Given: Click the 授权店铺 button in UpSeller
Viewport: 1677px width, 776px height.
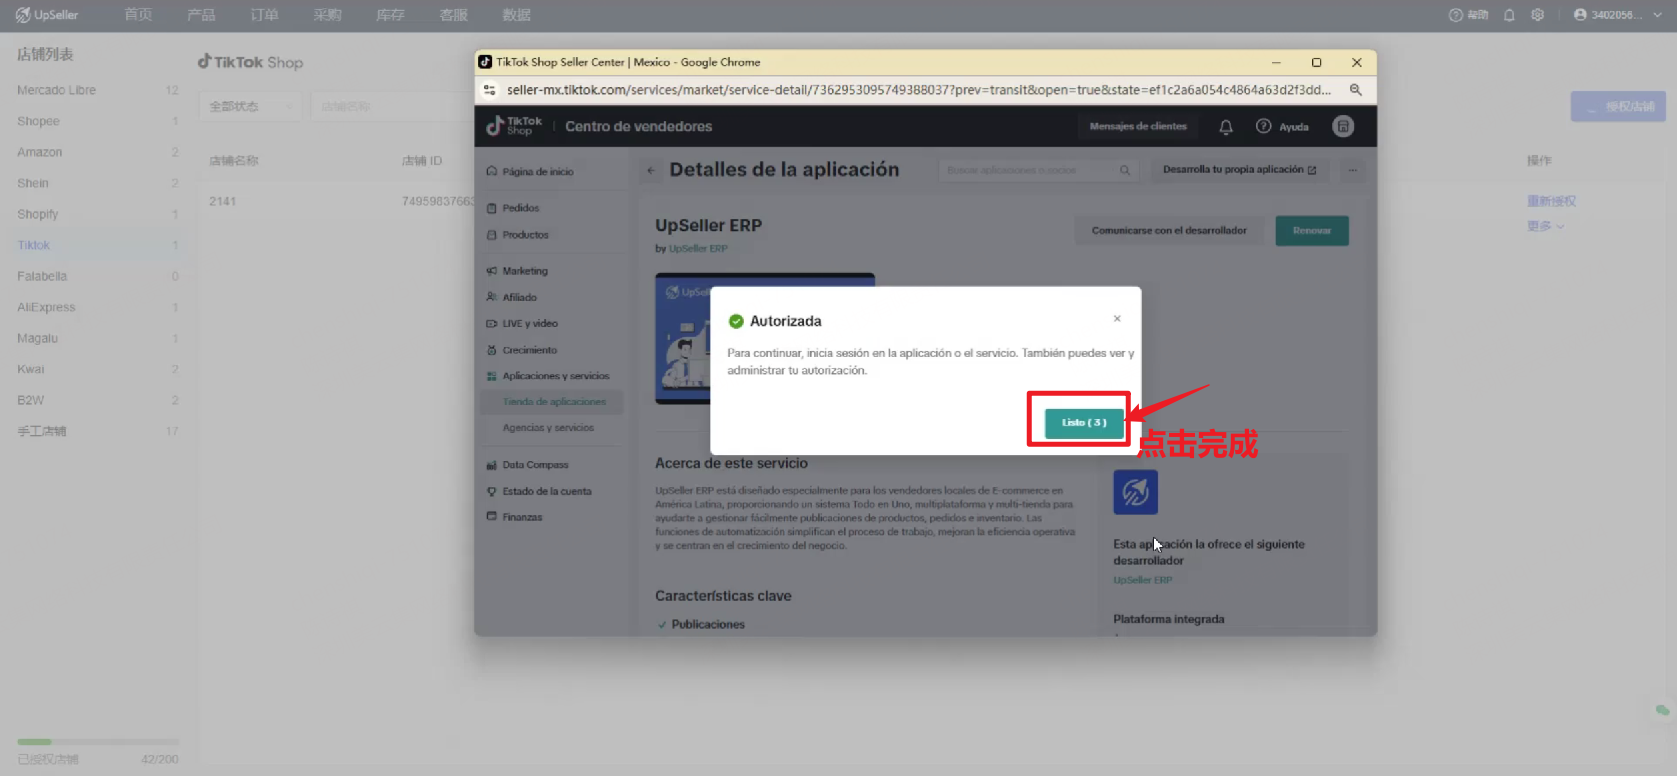Looking at the screenshot, I should pyautogui.click(x=1618, y=106).
